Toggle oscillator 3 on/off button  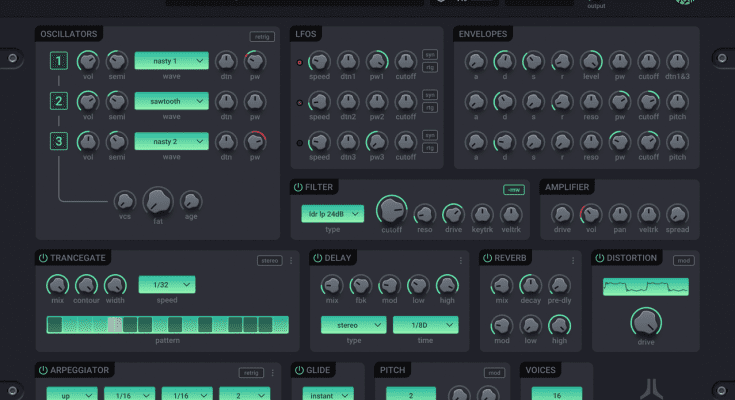pyautogui.click(x=59, y=141)
